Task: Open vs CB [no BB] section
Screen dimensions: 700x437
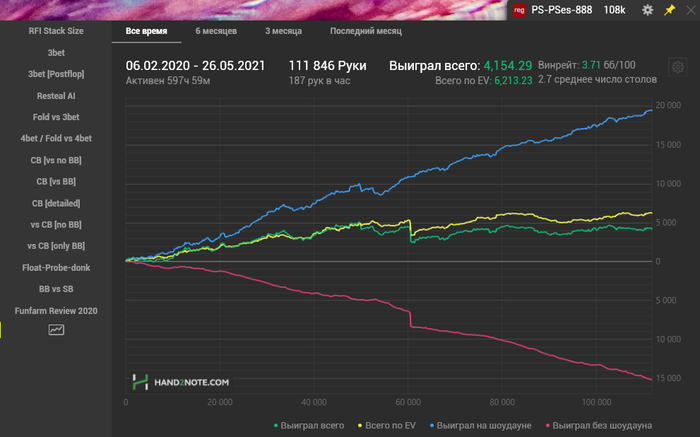Action: [x=56, y=225]
